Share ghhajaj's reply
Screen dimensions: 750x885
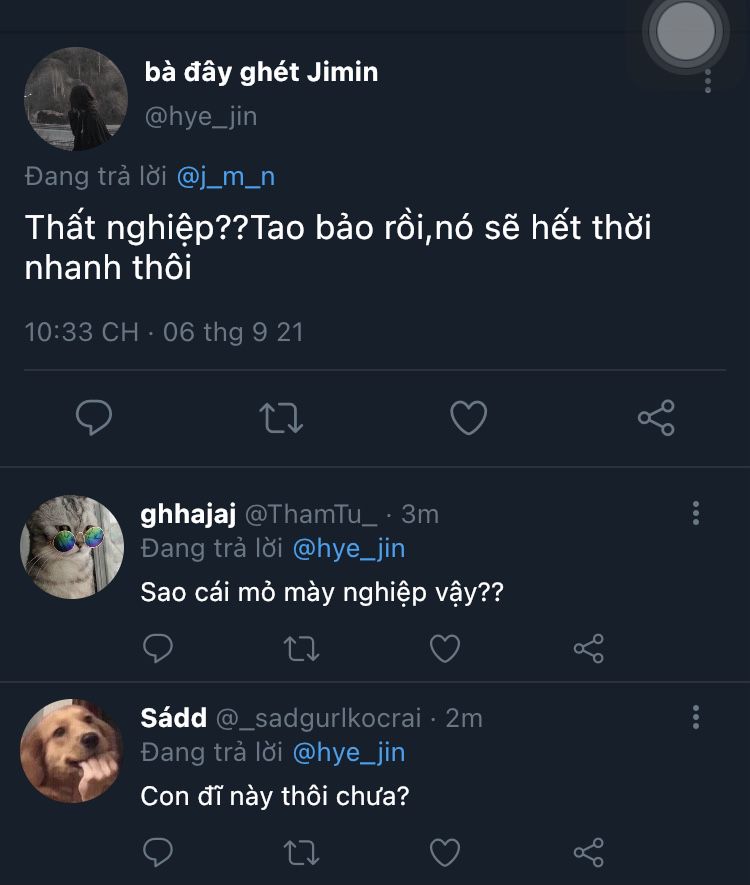pos(589,649)
